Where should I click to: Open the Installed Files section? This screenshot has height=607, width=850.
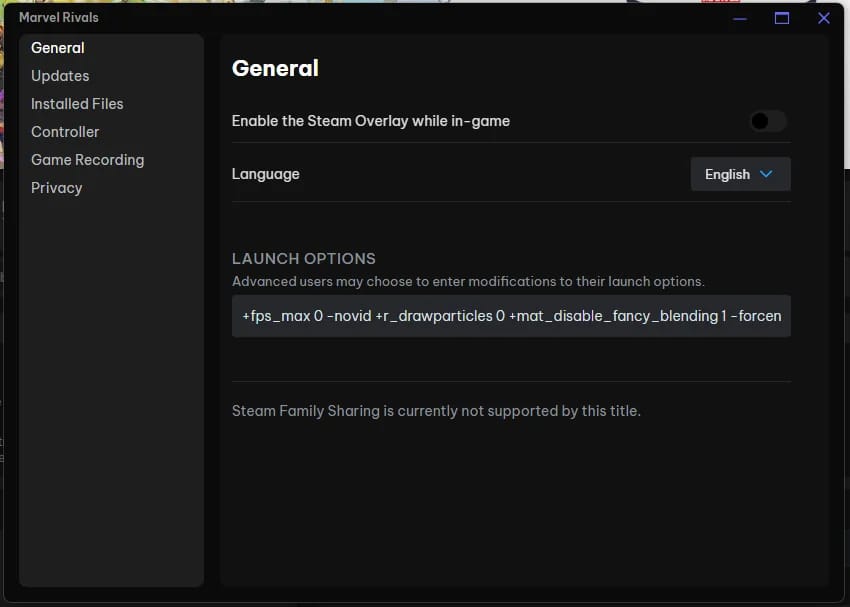(x=77, y=104)
